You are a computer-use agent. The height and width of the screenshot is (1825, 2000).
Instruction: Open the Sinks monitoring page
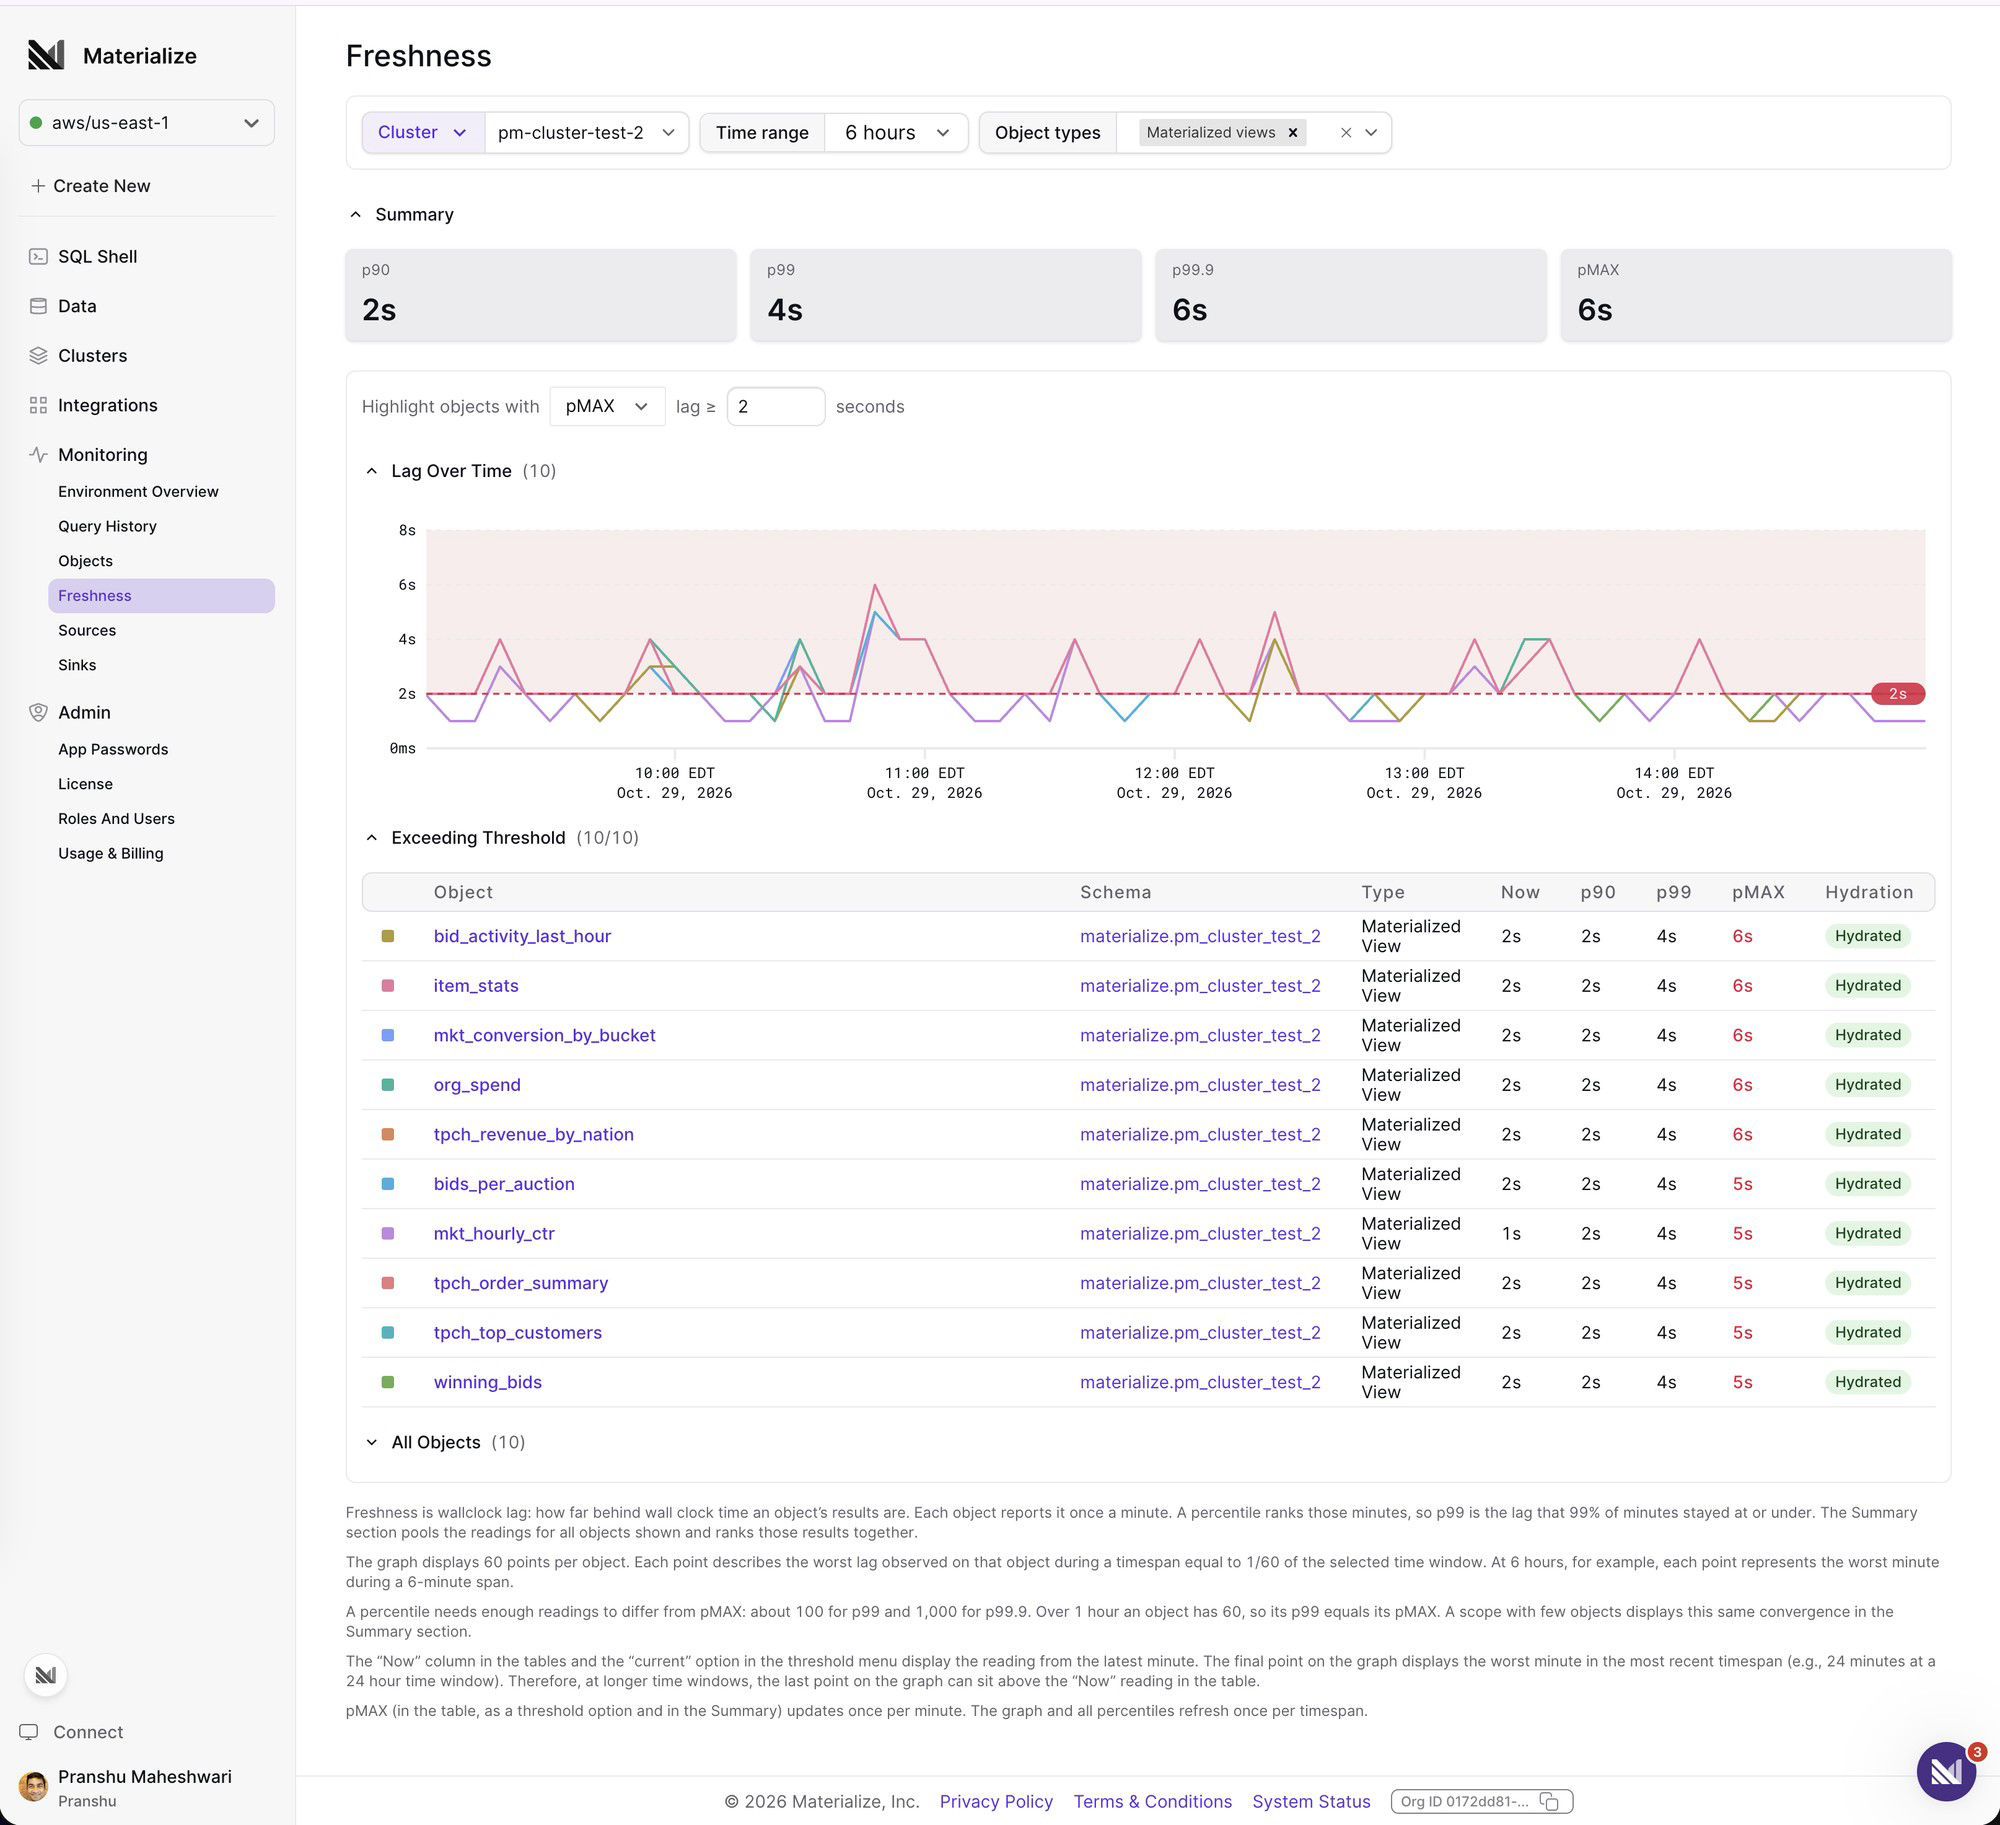(x=77, y=665)
